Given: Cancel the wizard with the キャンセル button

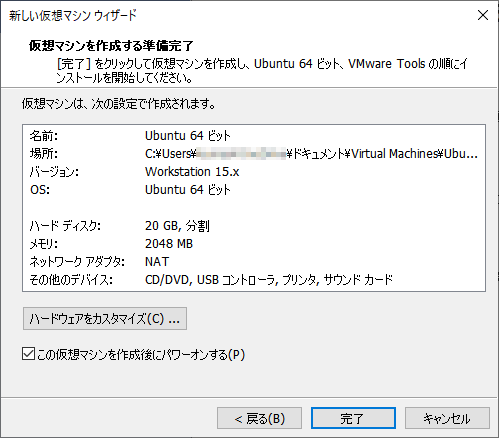Looking at the screenshot, I should point(447,418).
